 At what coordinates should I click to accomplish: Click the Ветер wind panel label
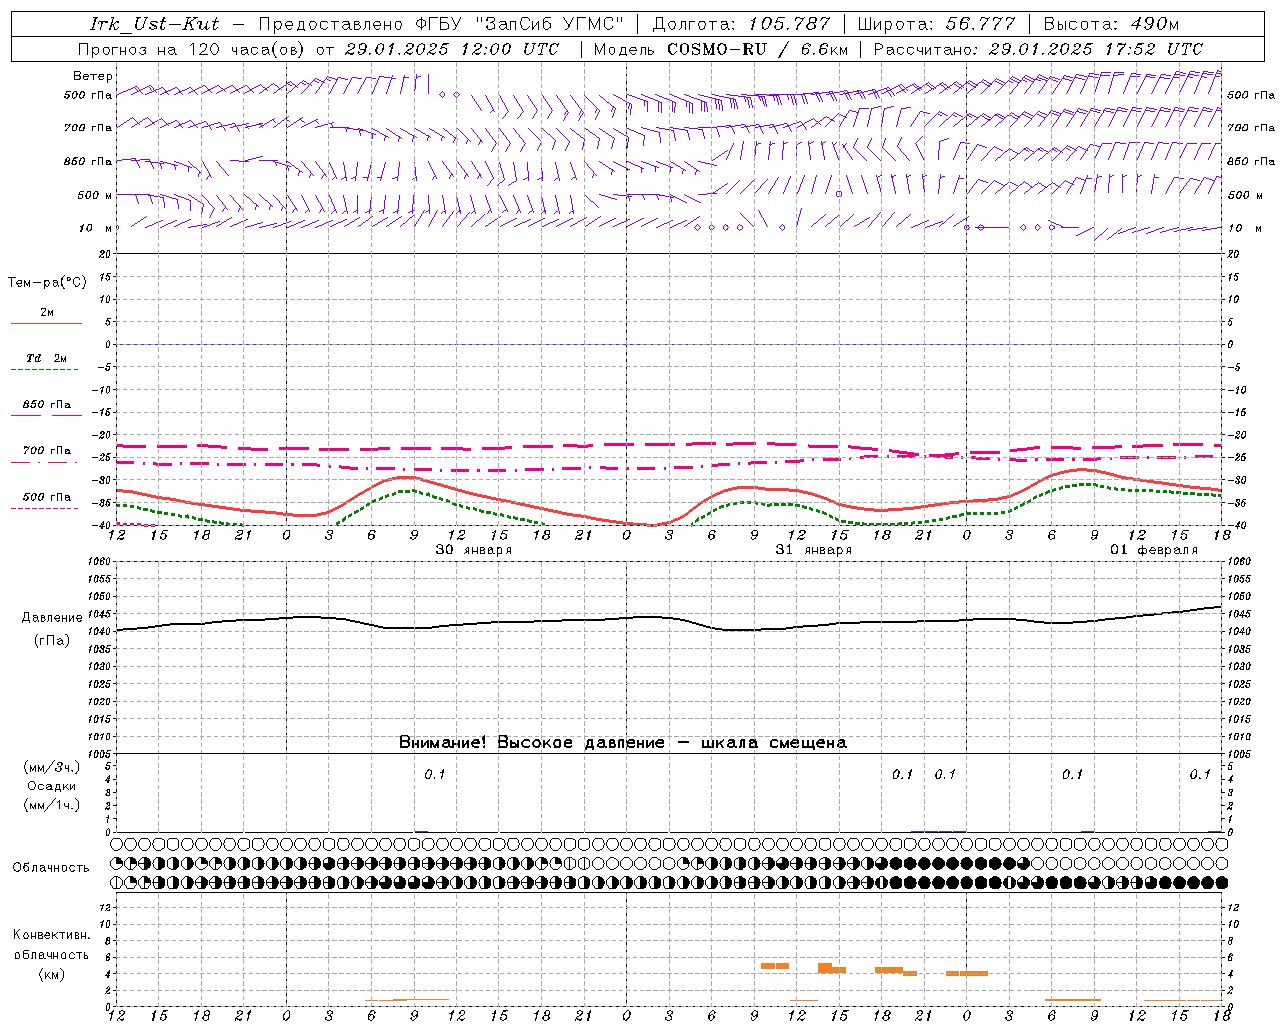click(x=93, y=76)
